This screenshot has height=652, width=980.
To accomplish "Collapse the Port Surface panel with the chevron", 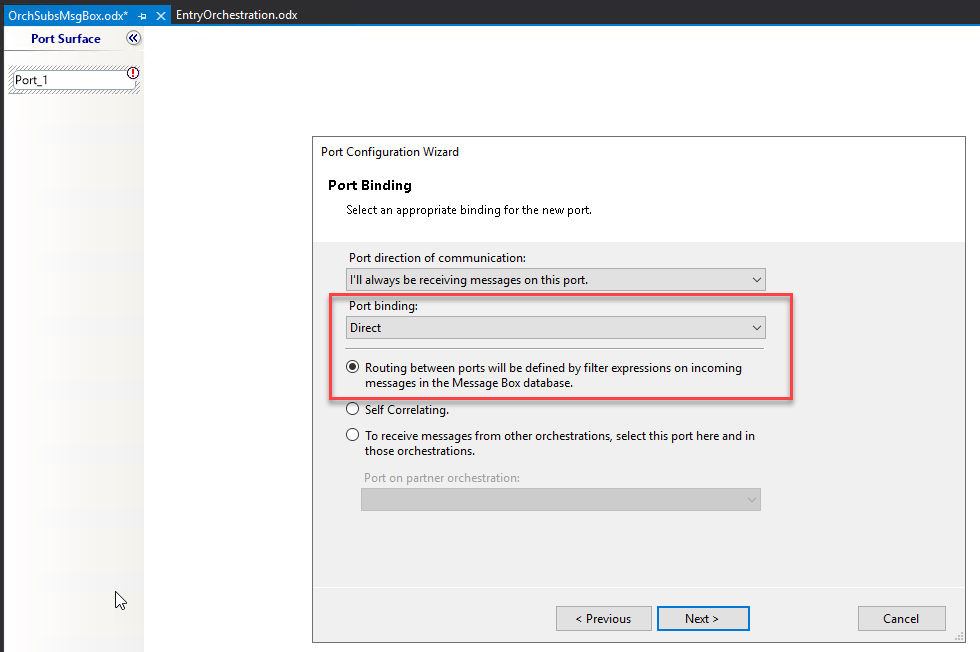I will 133,38.
